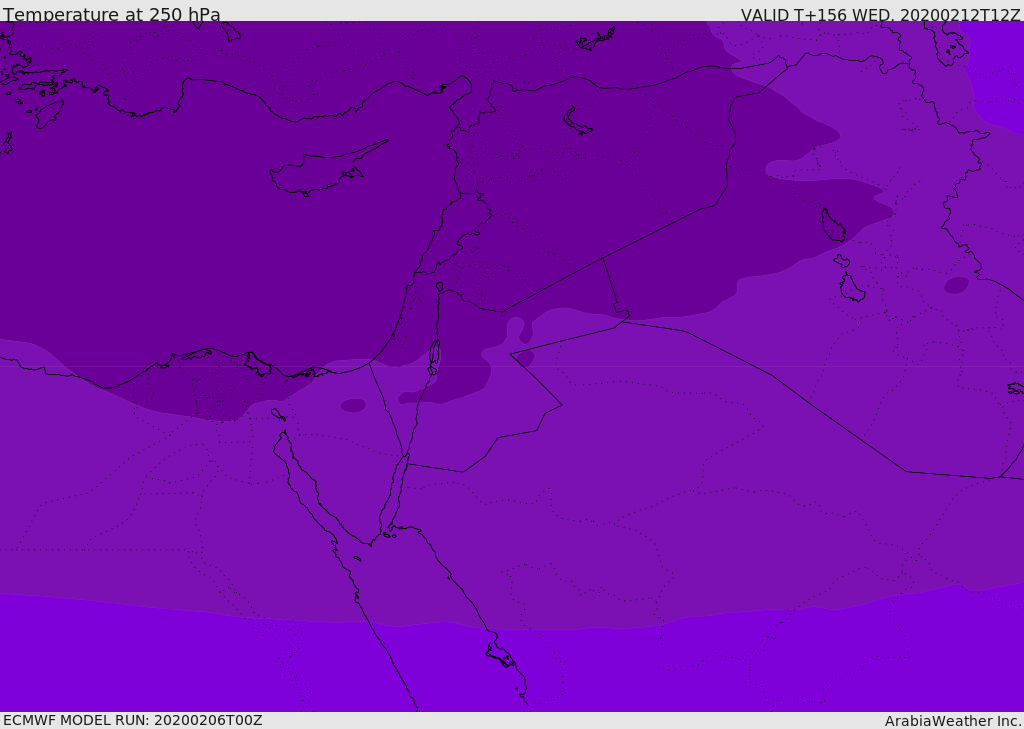Click the 'Temperature at 250 hPa' title
Viewport: 1024px width, 729px height.
click(112, 14)
